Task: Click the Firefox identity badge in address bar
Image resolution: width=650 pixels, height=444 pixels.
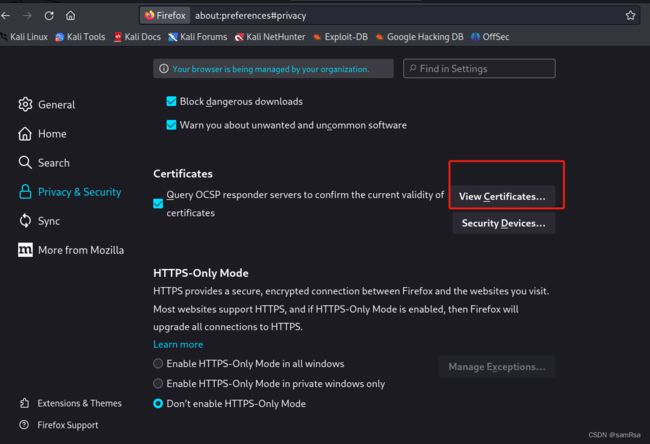Action: tap(165, 16)
